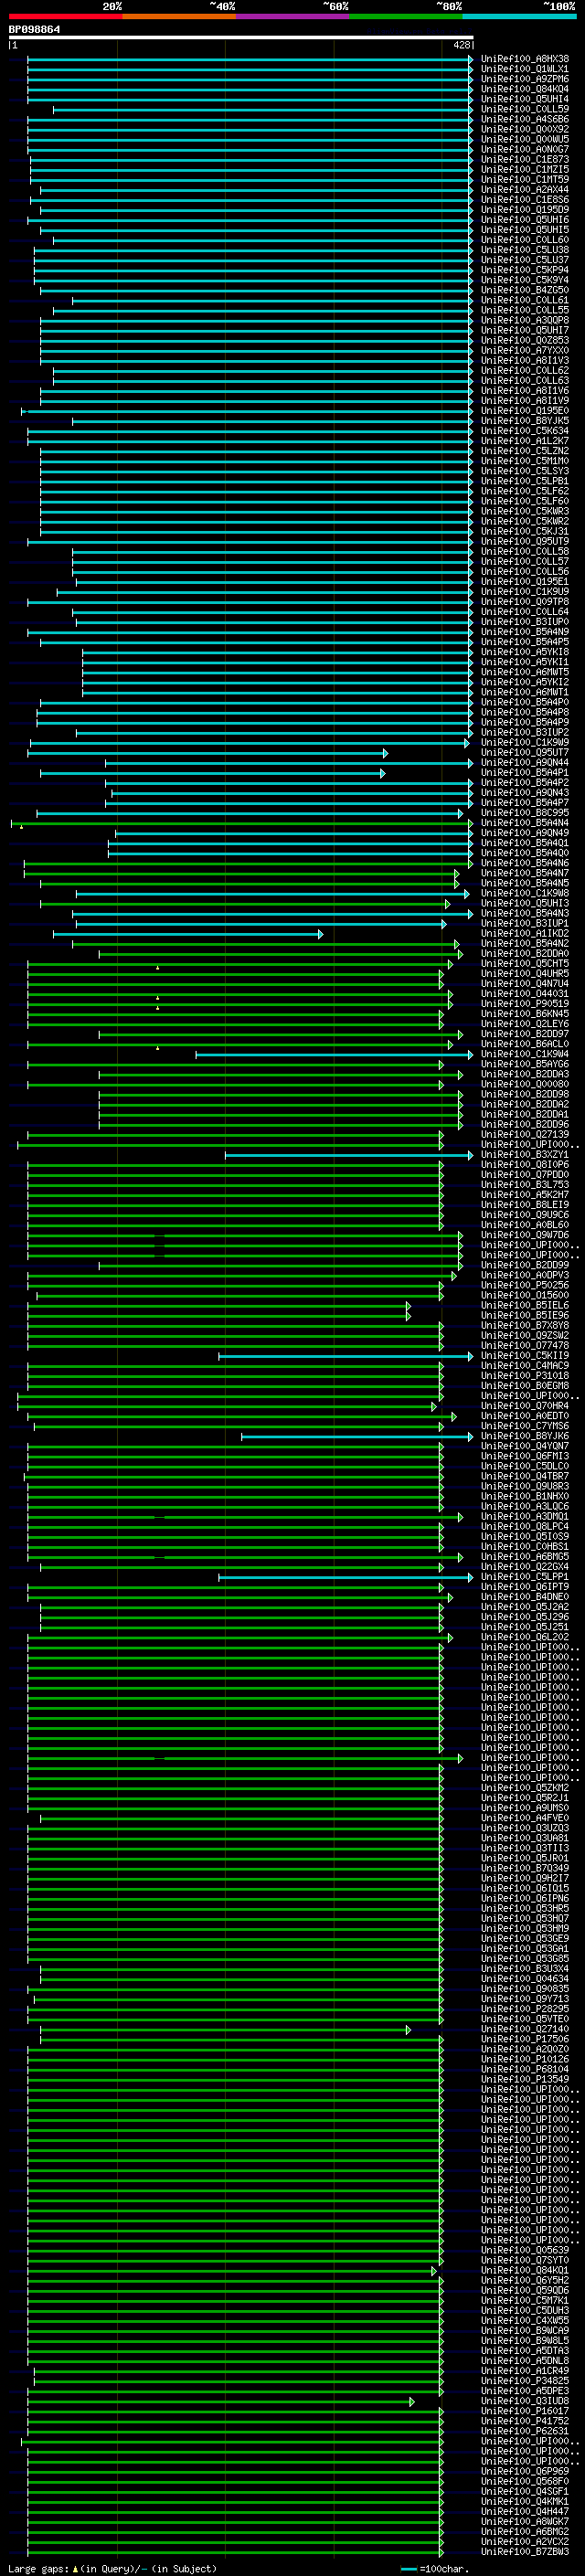Viewport: 585px width, 2576px height.
Task: Choose UniRef100_C5M1M0 entry
Action: 525,461
